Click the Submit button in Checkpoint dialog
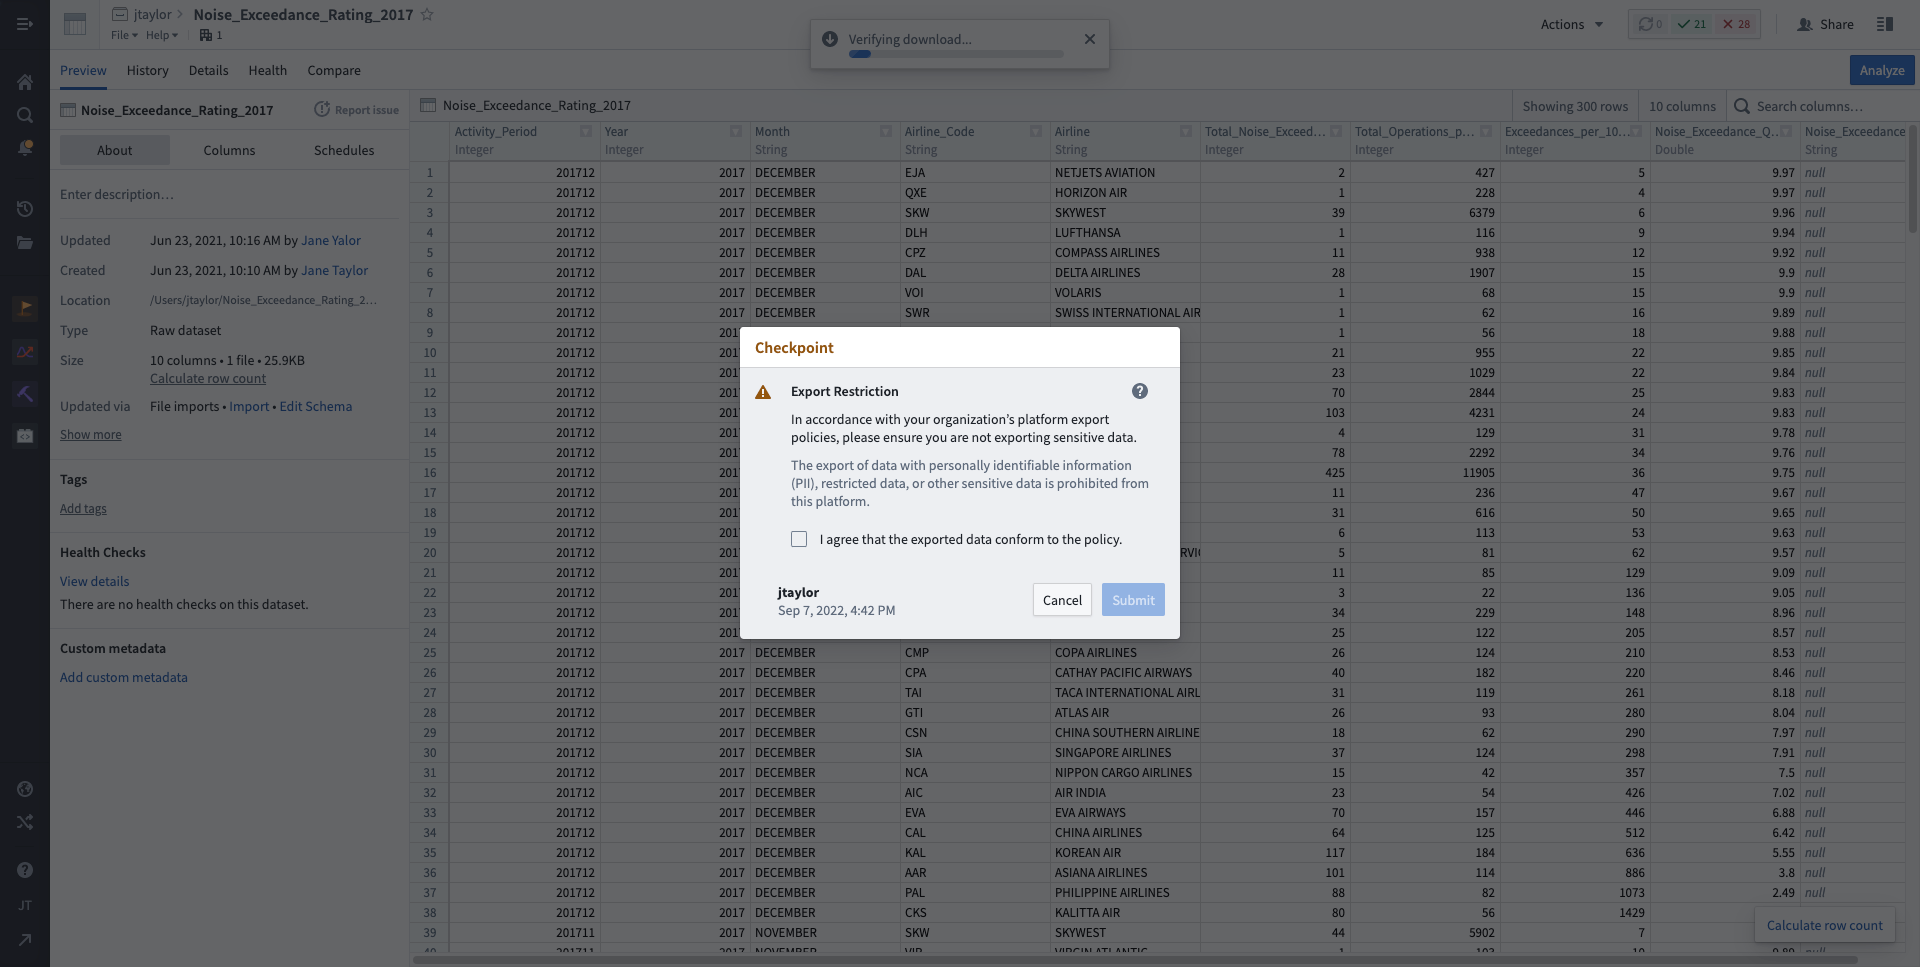The width and height of the screenshot is (1920, 967). click(1133, 600)
